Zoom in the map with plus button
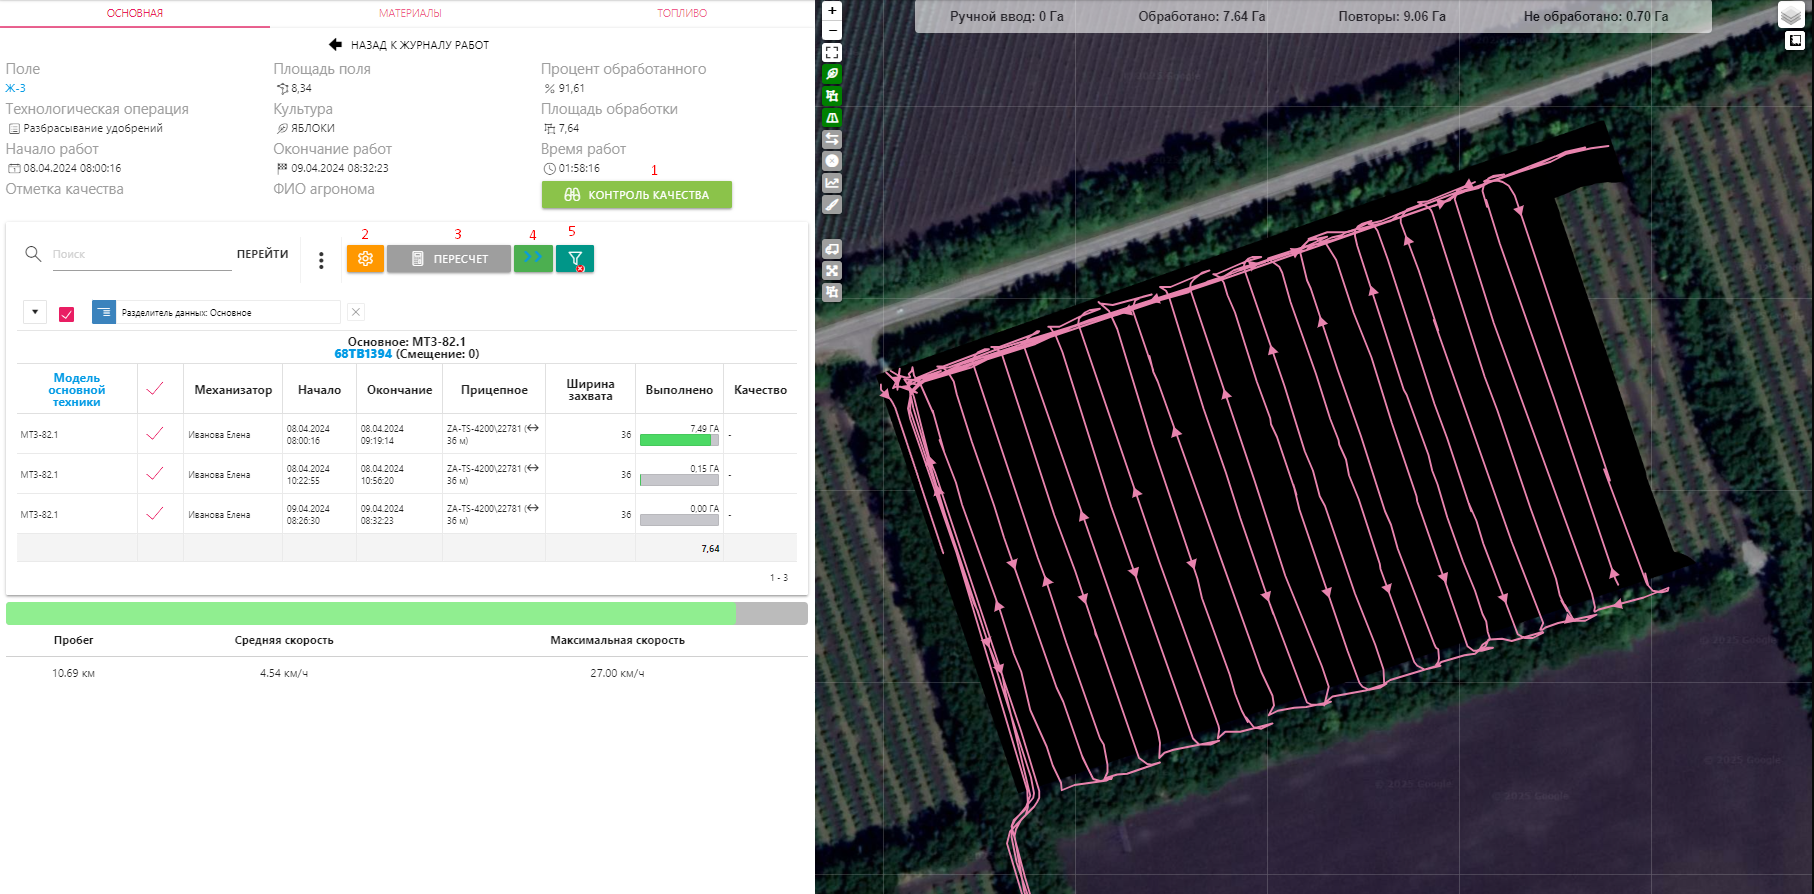The image size is (1814, 894). 832,11
